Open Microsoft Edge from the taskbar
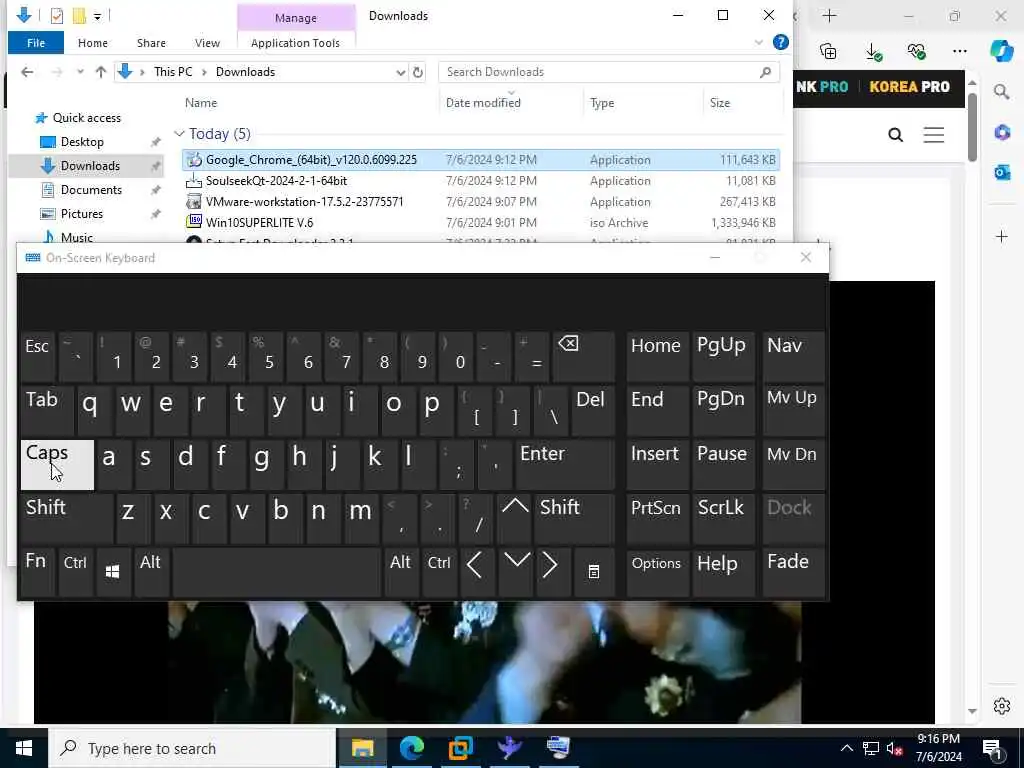The image size is (1024, 768). pyautogui.click(x=411, y=748)
